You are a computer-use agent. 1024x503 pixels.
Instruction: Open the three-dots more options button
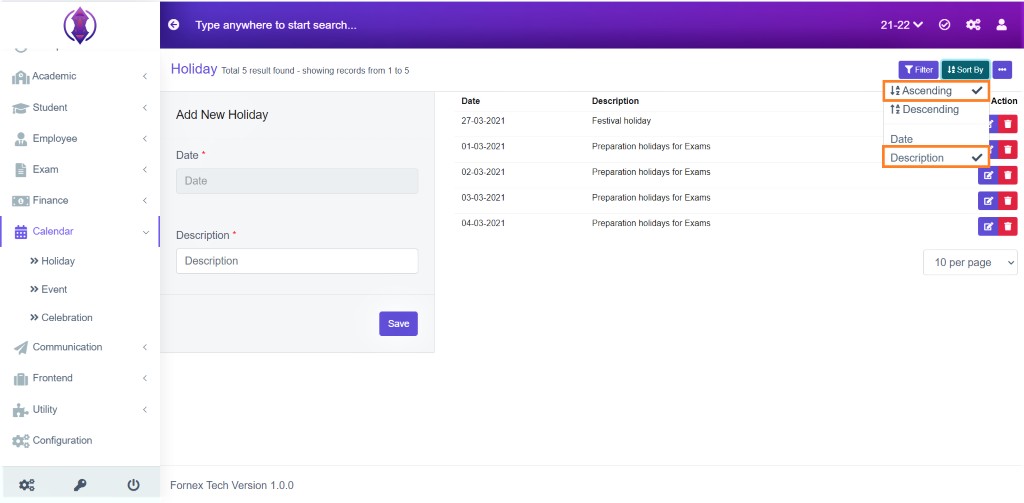(x=1002, y=69)
